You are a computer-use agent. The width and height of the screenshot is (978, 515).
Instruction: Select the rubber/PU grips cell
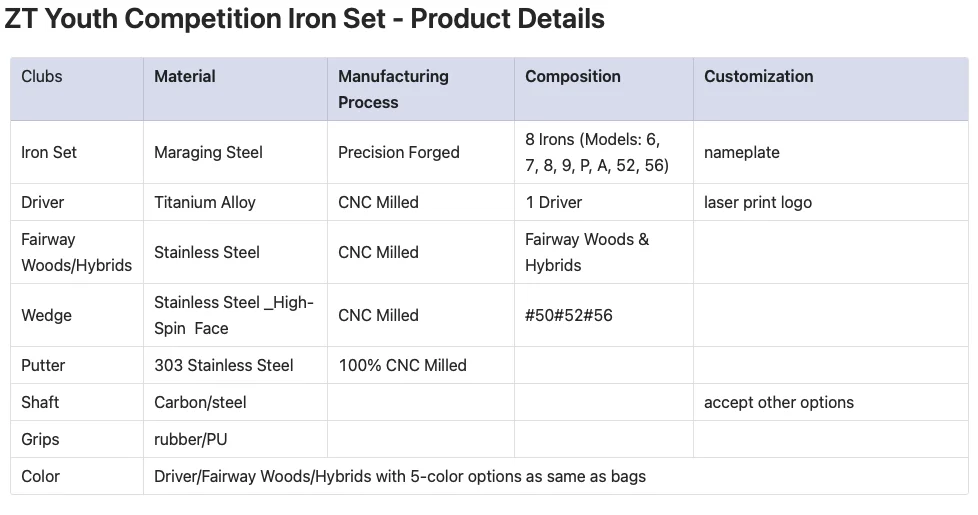(x=191, y=439)
